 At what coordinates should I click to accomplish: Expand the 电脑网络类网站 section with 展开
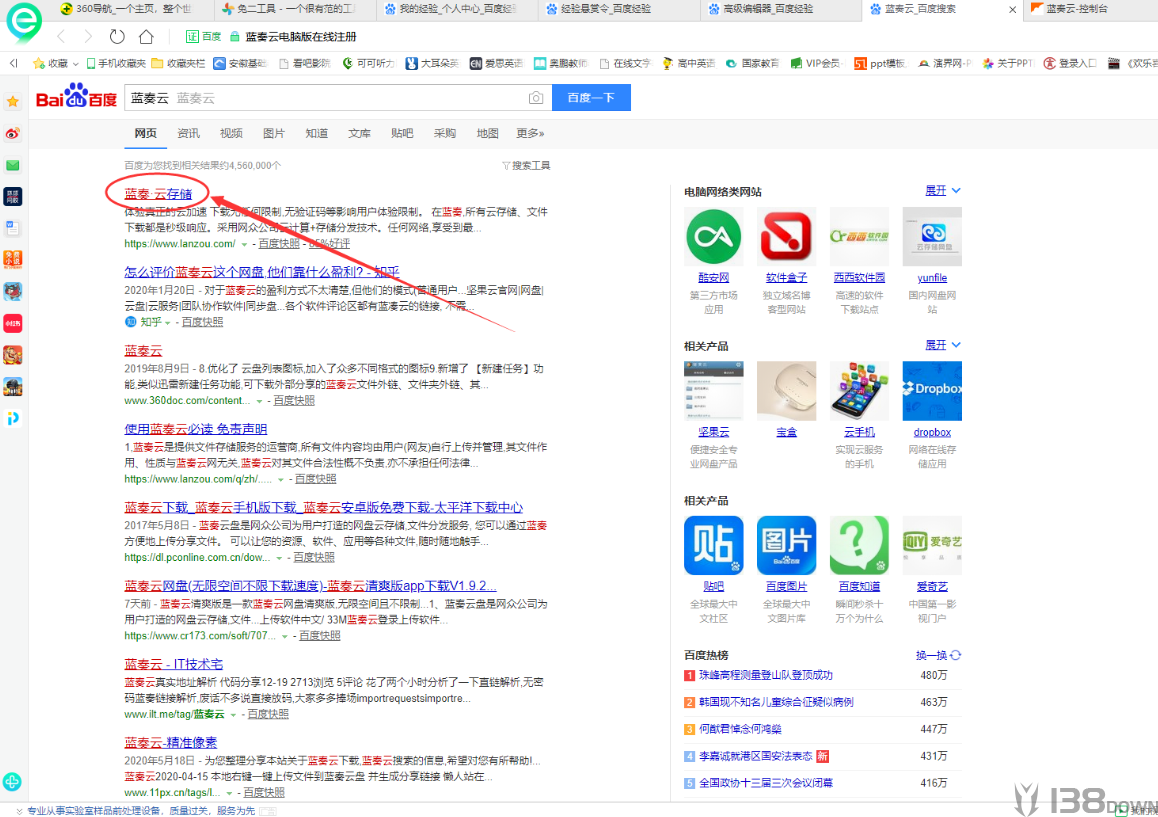point(943,191)
